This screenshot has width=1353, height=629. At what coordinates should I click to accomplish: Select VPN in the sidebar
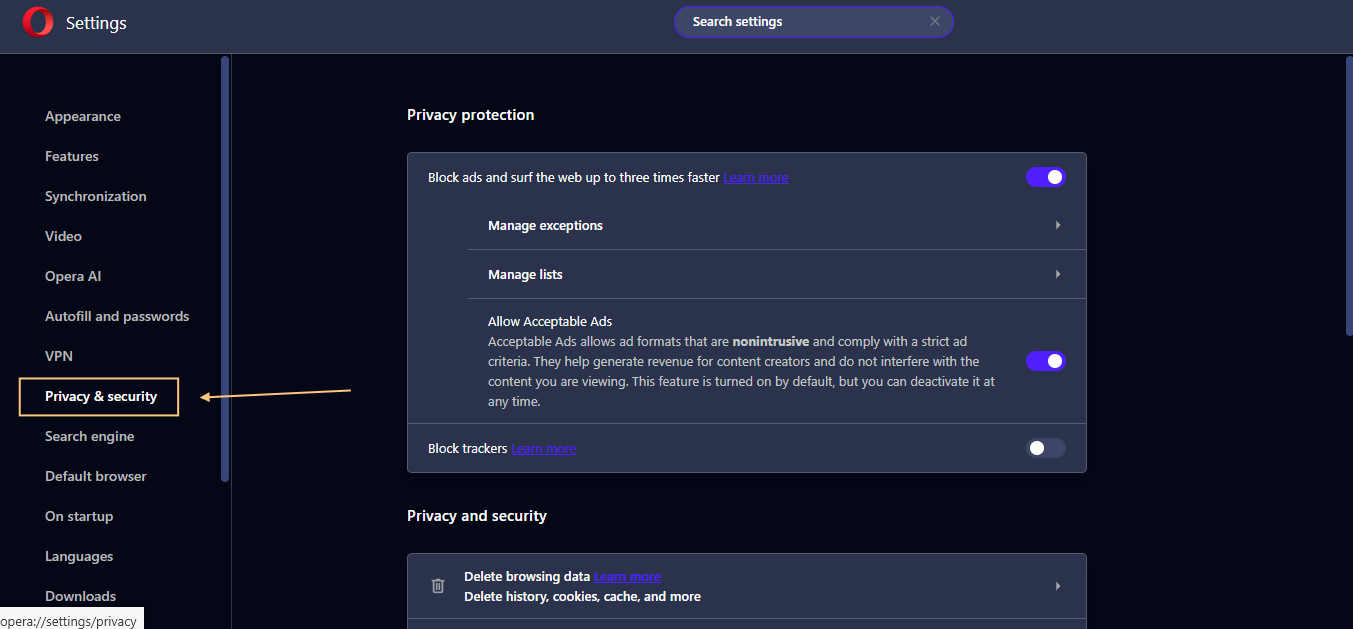[58, 356]
